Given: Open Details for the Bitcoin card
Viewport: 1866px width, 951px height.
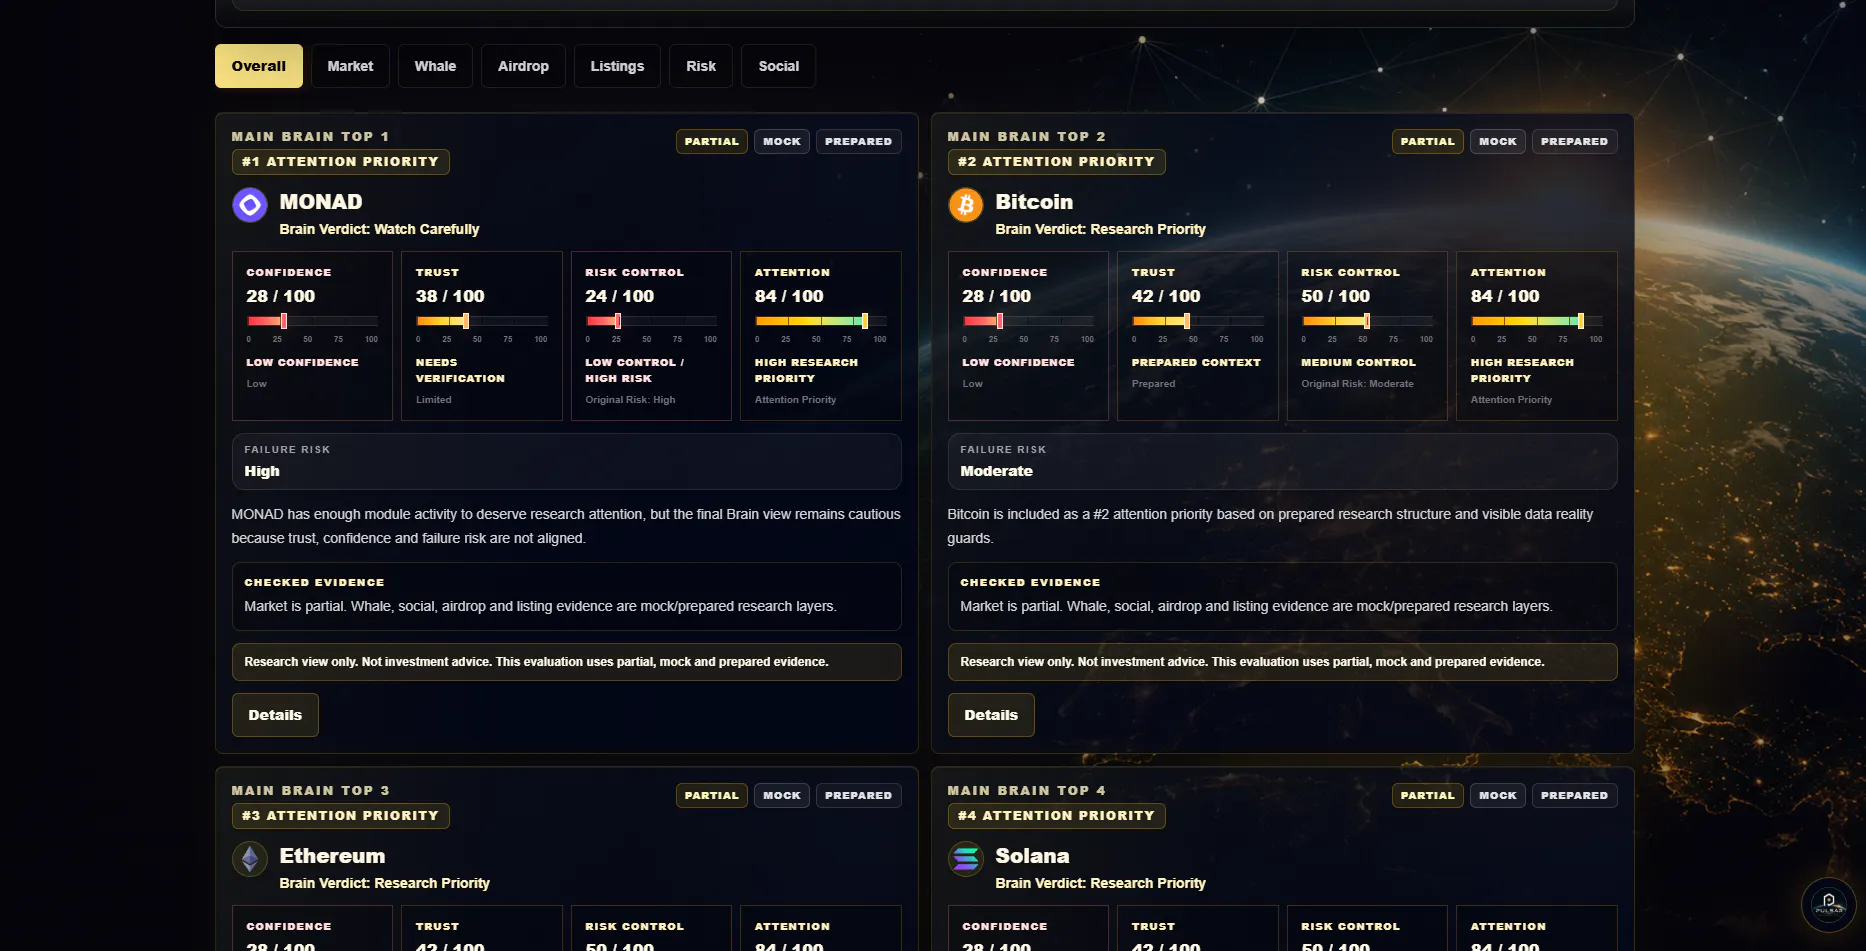Looking at the screenshot, I should (x=991, y=715).
